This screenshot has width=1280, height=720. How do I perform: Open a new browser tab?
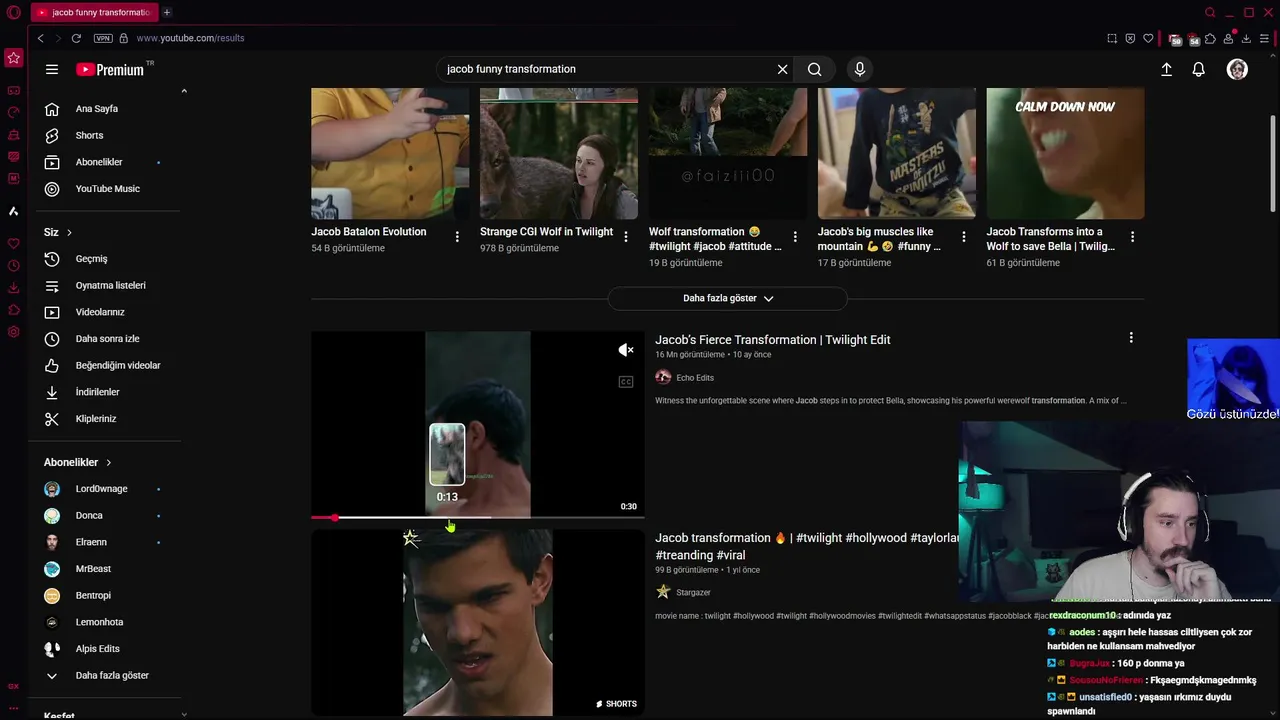pyautogui.click(x=167, y=12)
